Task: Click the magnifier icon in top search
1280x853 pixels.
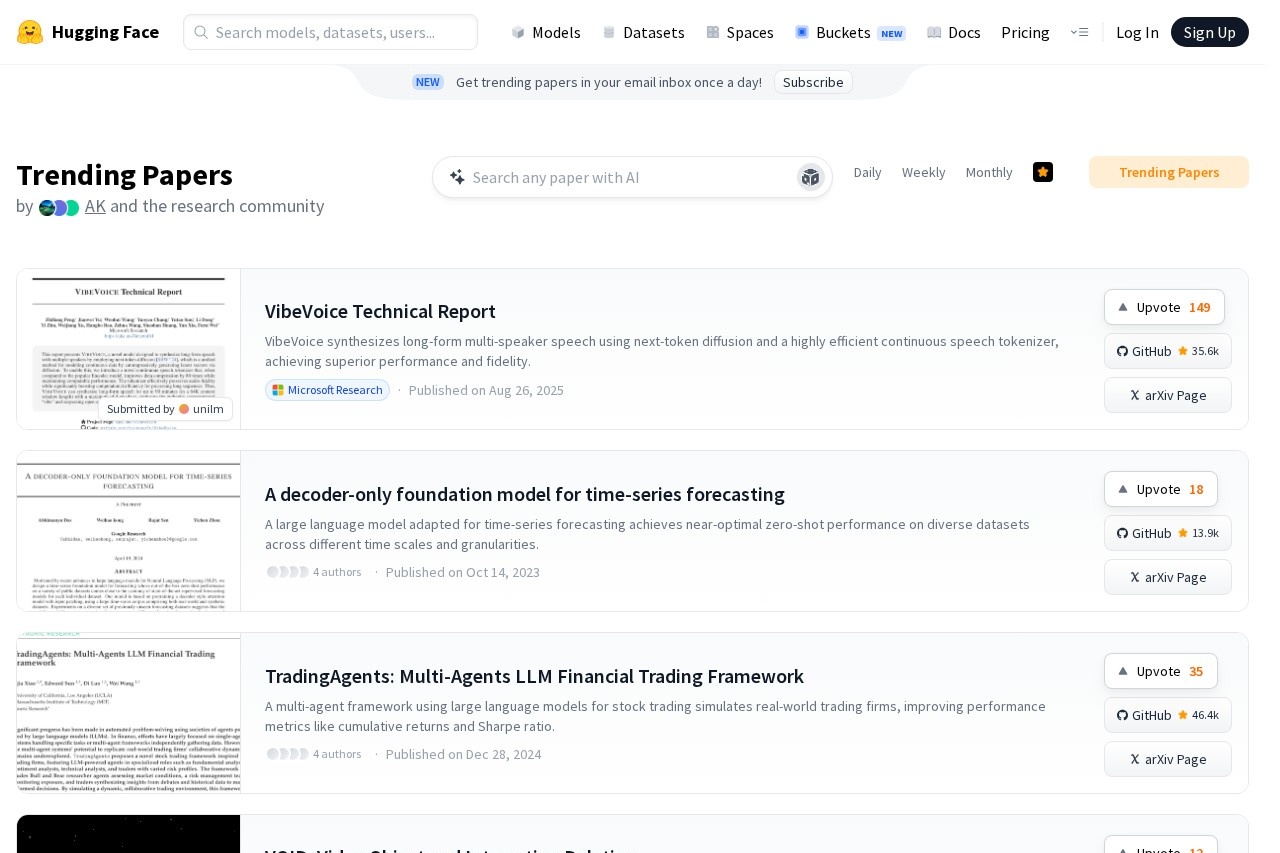Action: point(201,32)
